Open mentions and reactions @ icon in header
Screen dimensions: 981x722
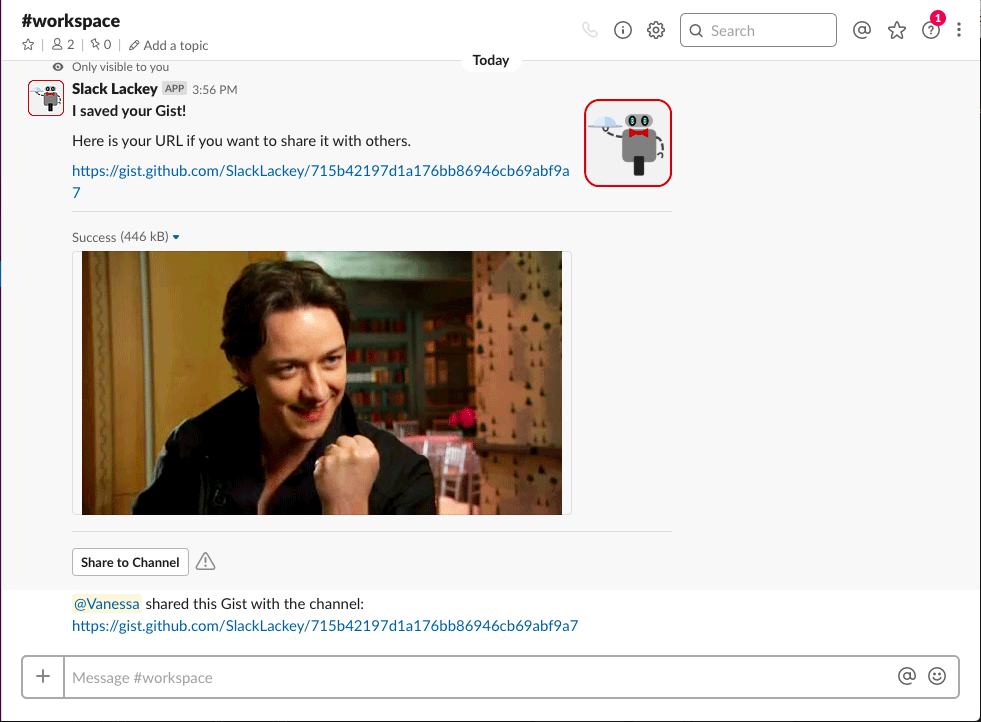[862, 30]
